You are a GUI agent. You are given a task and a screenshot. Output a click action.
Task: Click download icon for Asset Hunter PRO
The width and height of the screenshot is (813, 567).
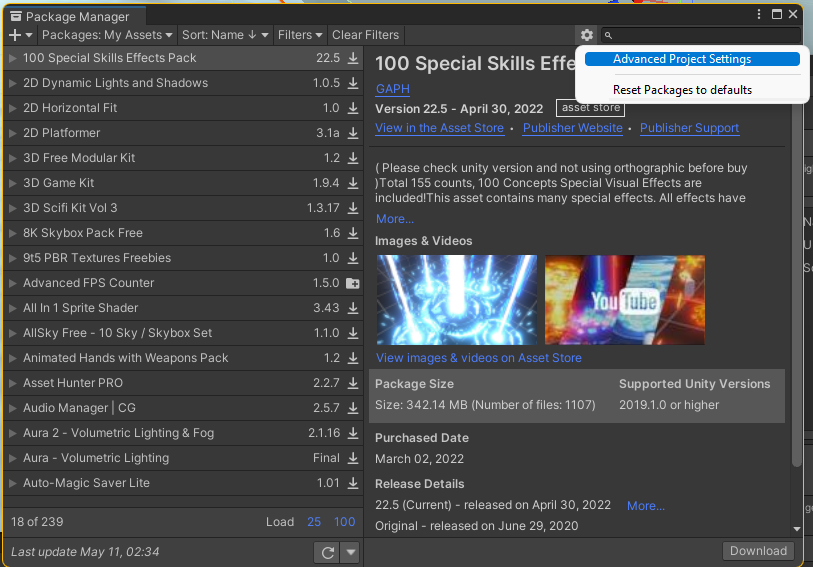tap(353, 383)
